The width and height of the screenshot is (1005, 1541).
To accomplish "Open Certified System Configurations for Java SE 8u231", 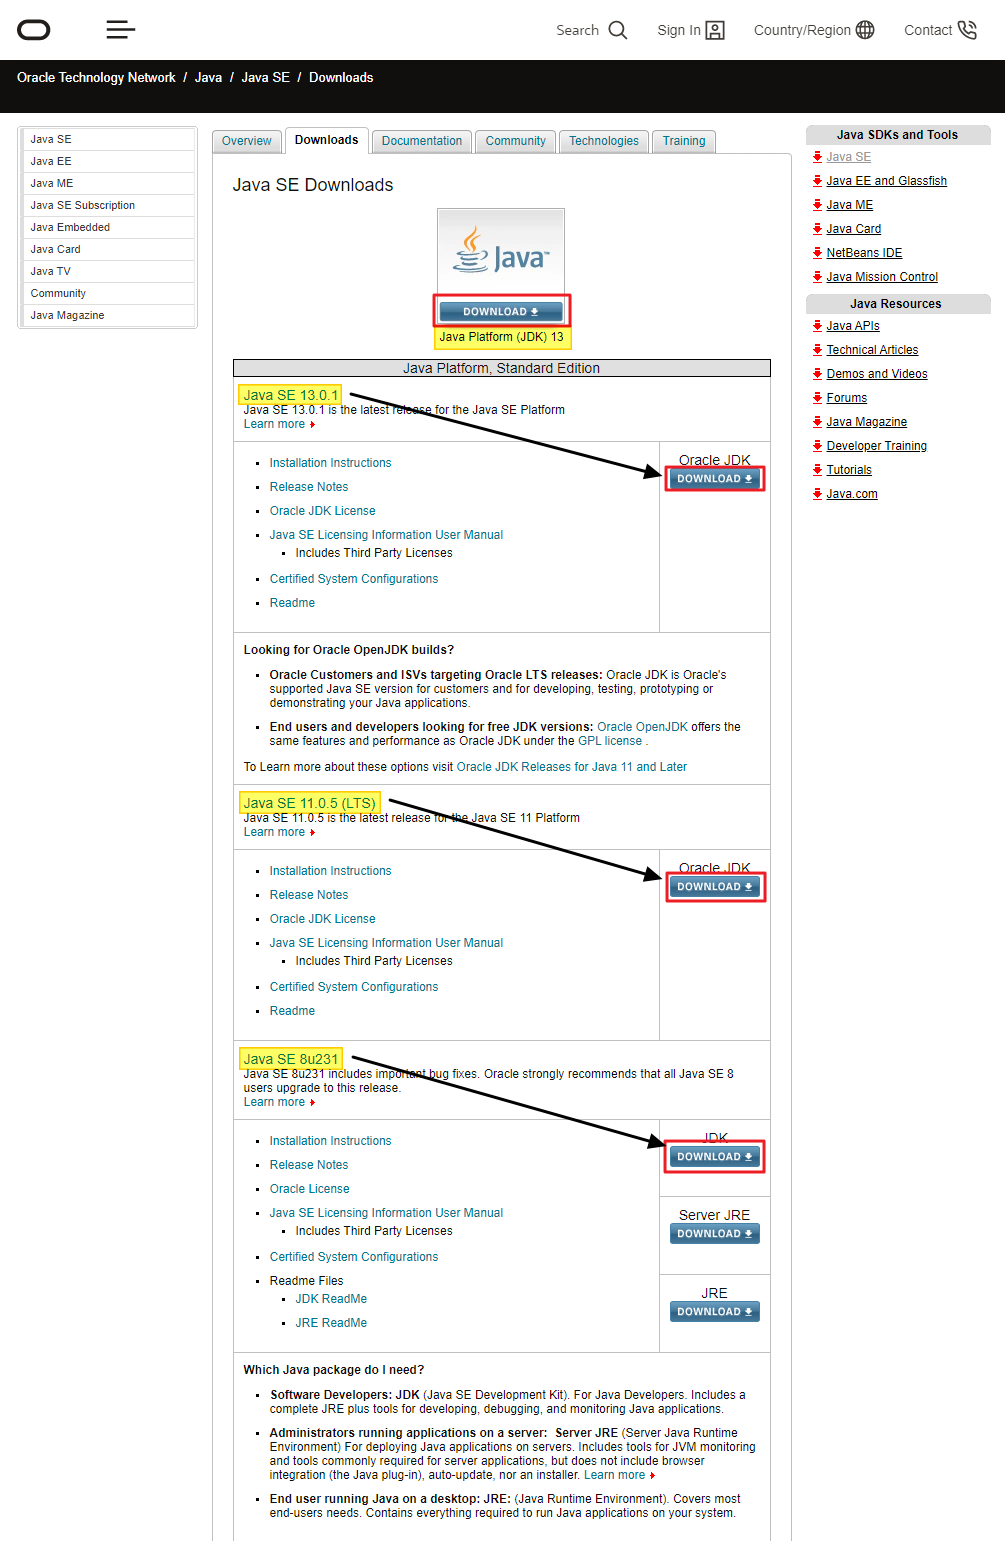I will (353, 1257).
